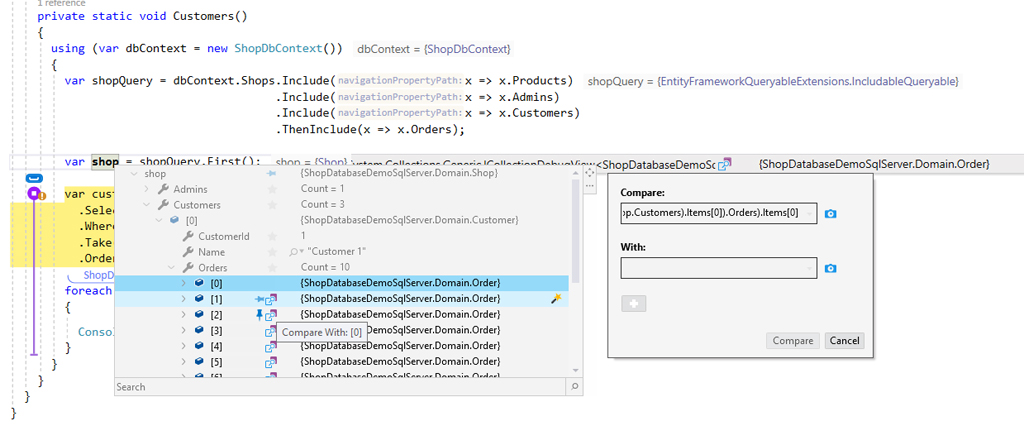Open compare for Orders item [2]
Image resolution: width=1024 pixels, height=445 pixels.
click(x=270, y=315)
